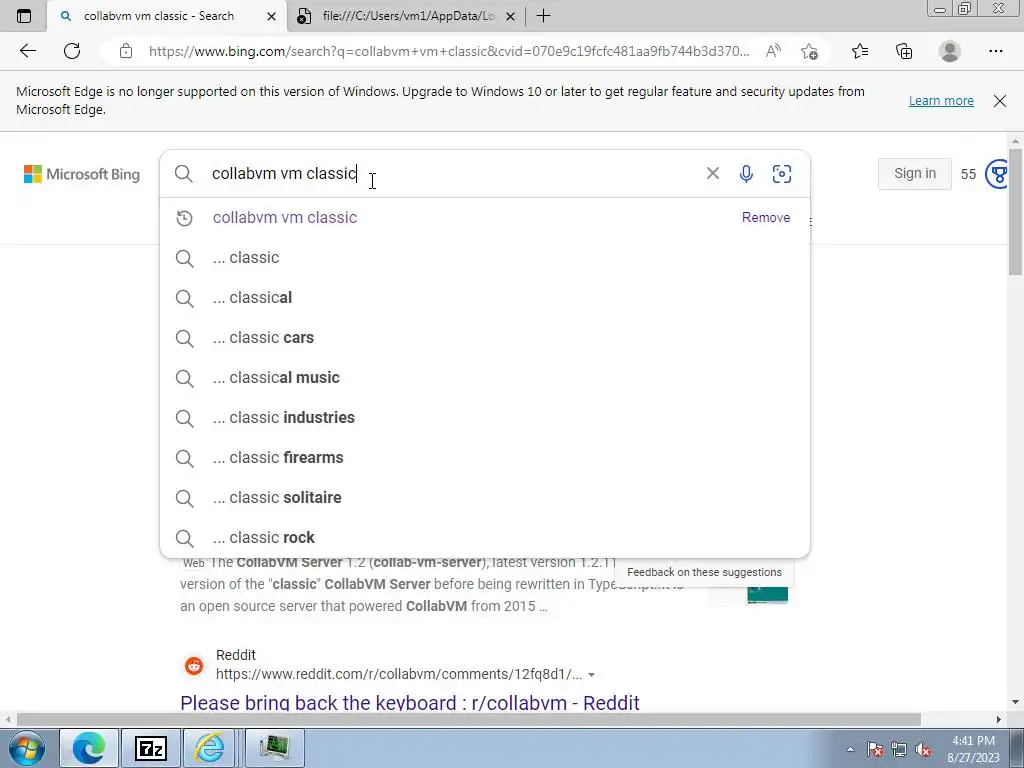
Task: Open Edge Settings and more menu
Action: point(995,51)
